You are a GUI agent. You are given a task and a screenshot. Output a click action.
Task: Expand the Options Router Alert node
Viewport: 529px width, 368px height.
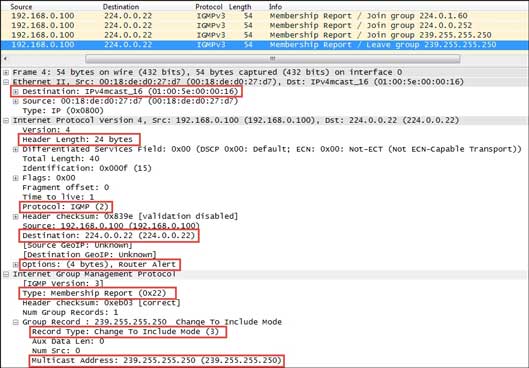point(16,264)
